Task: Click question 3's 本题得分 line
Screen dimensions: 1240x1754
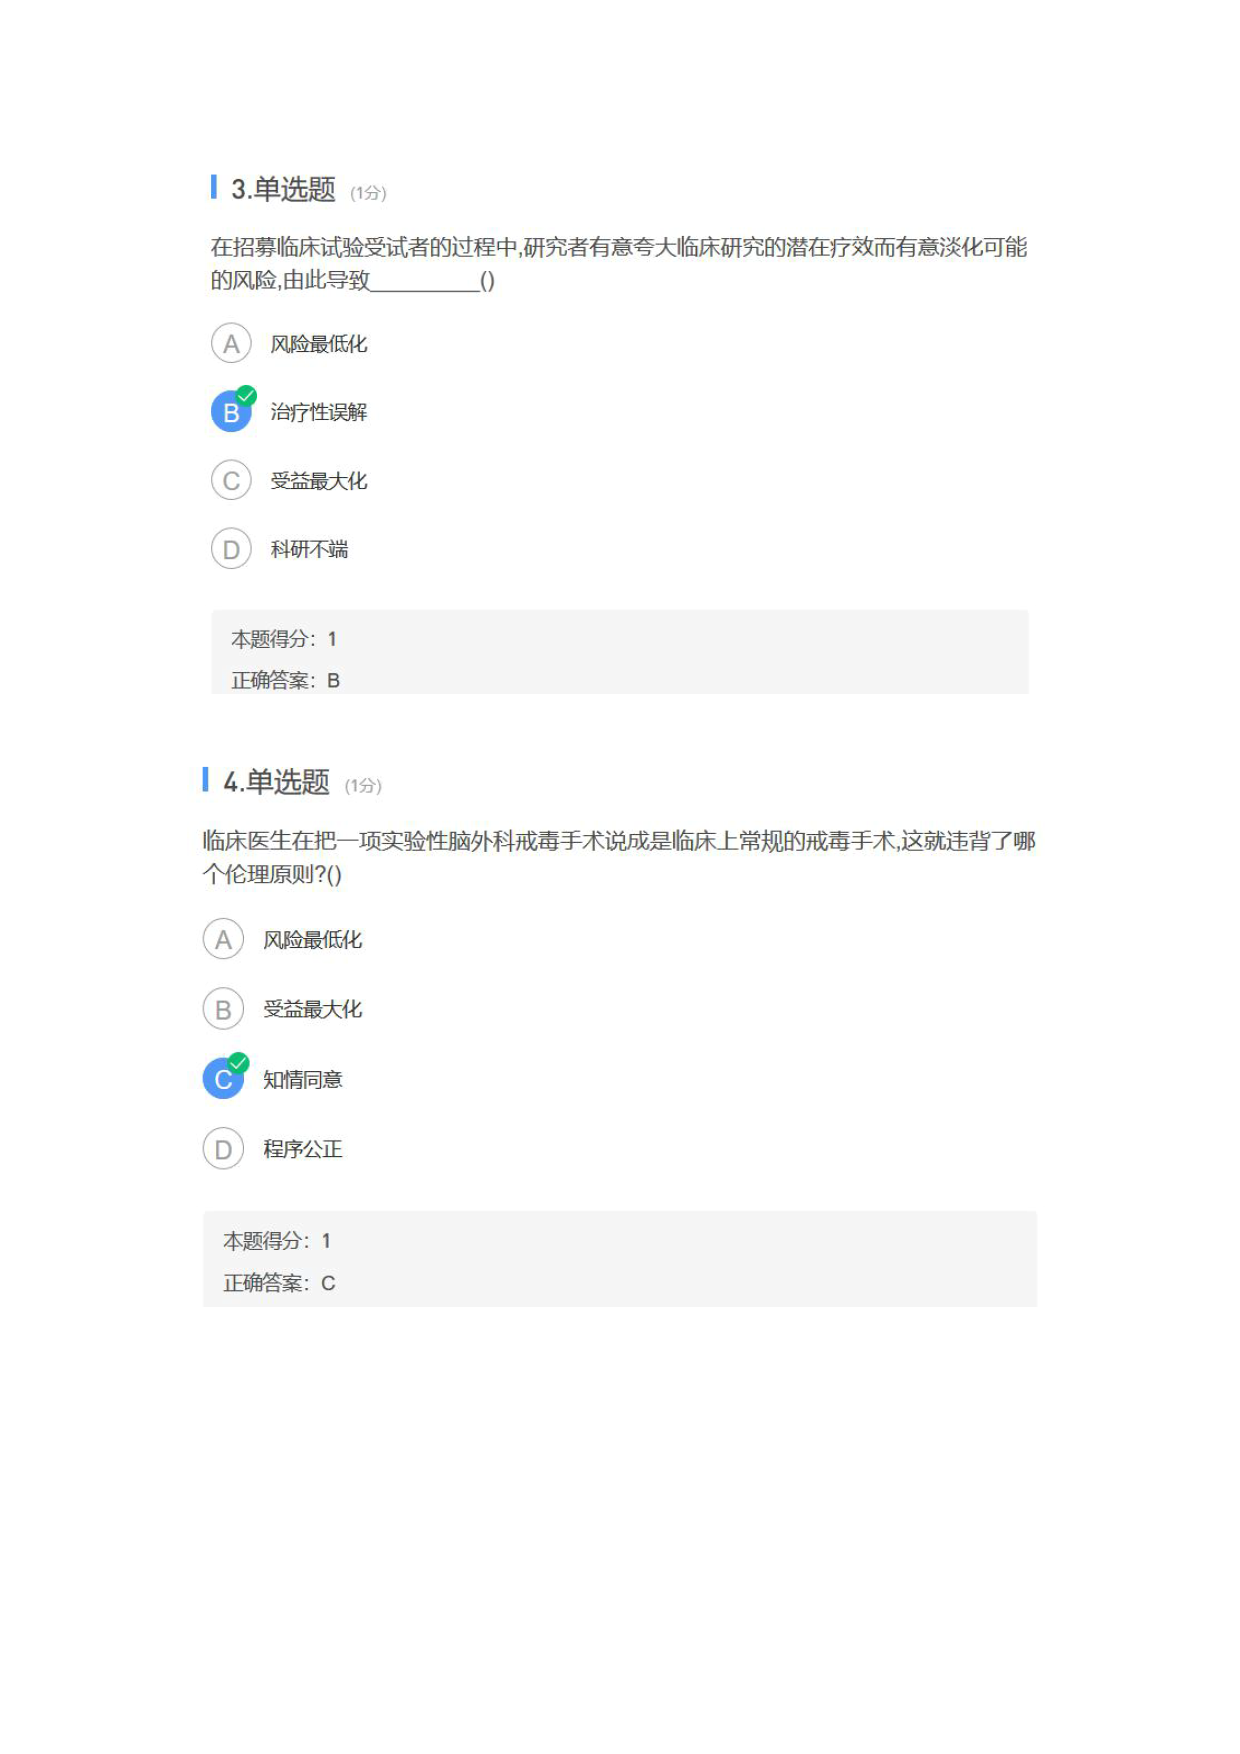Action: coord(284,639)
